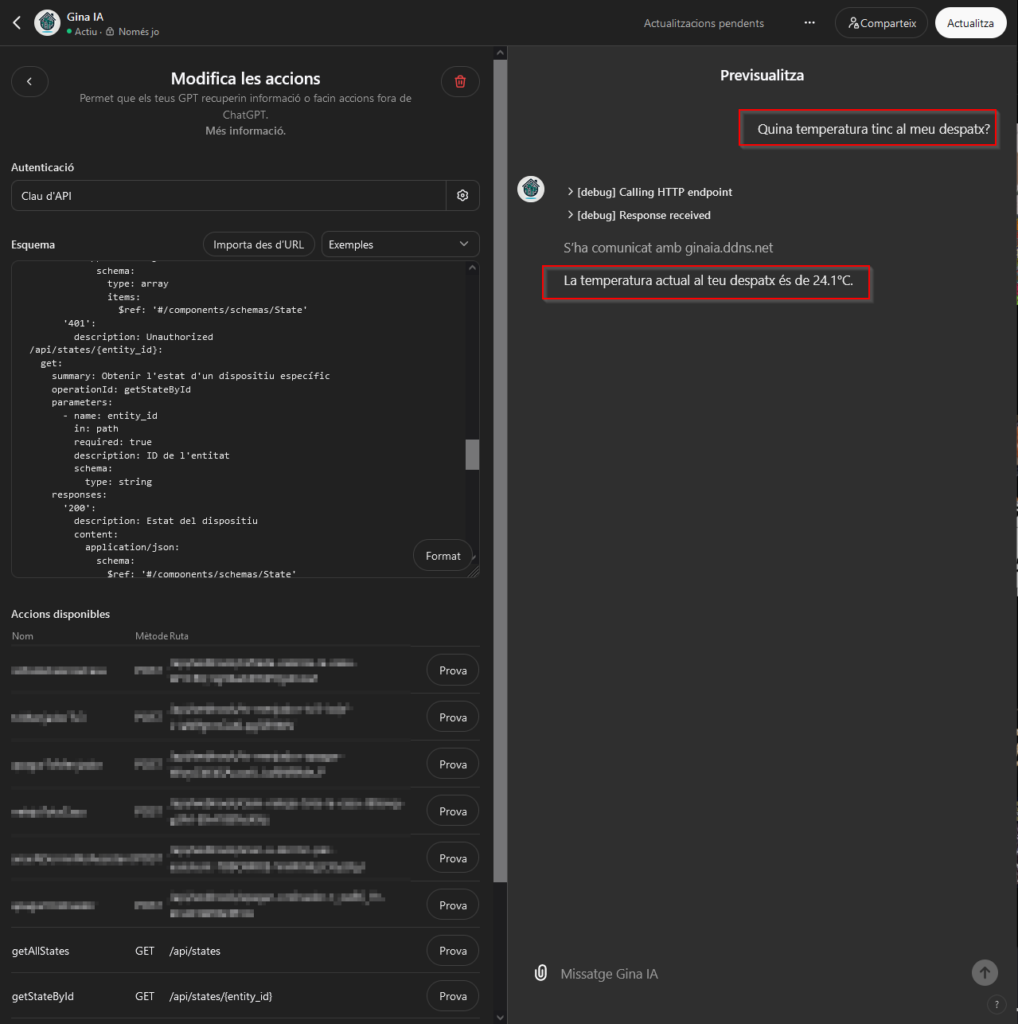Click the Actualitza button

tap(970, 23)
